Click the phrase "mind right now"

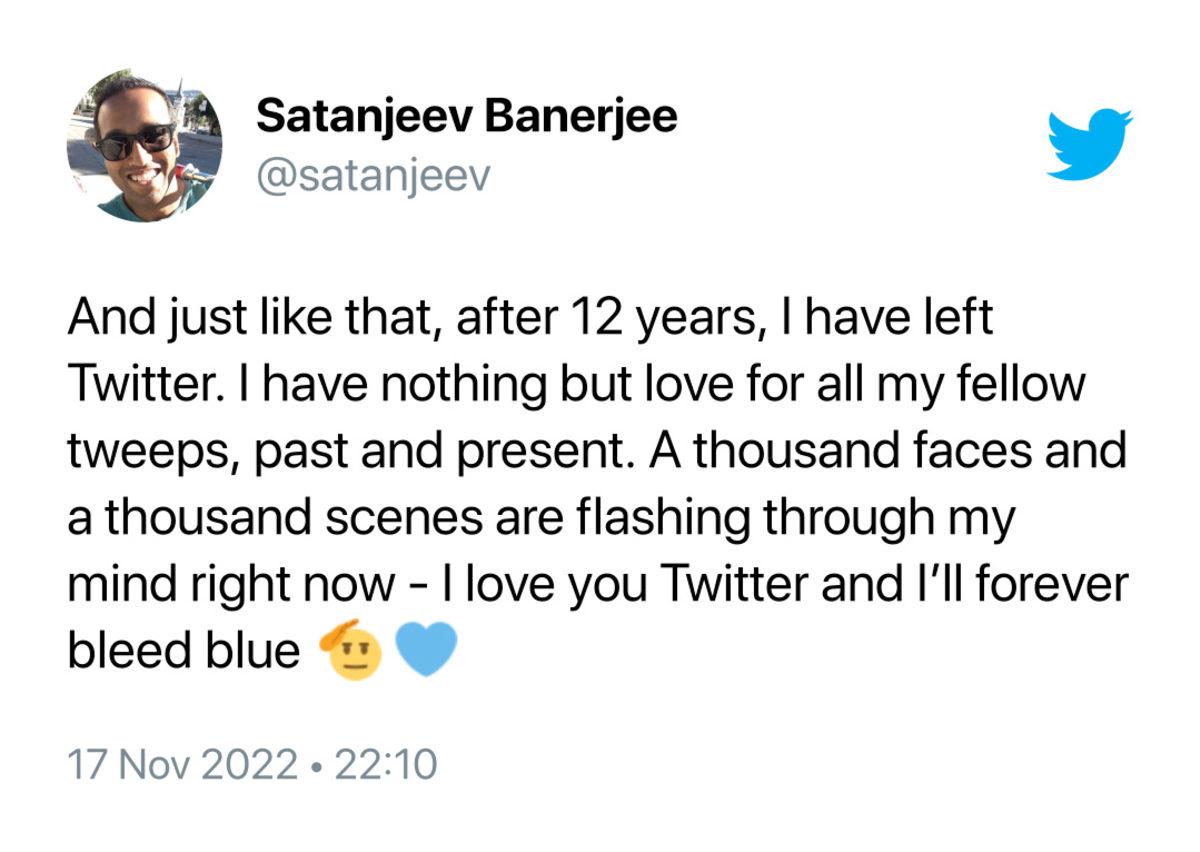(230, 585)
